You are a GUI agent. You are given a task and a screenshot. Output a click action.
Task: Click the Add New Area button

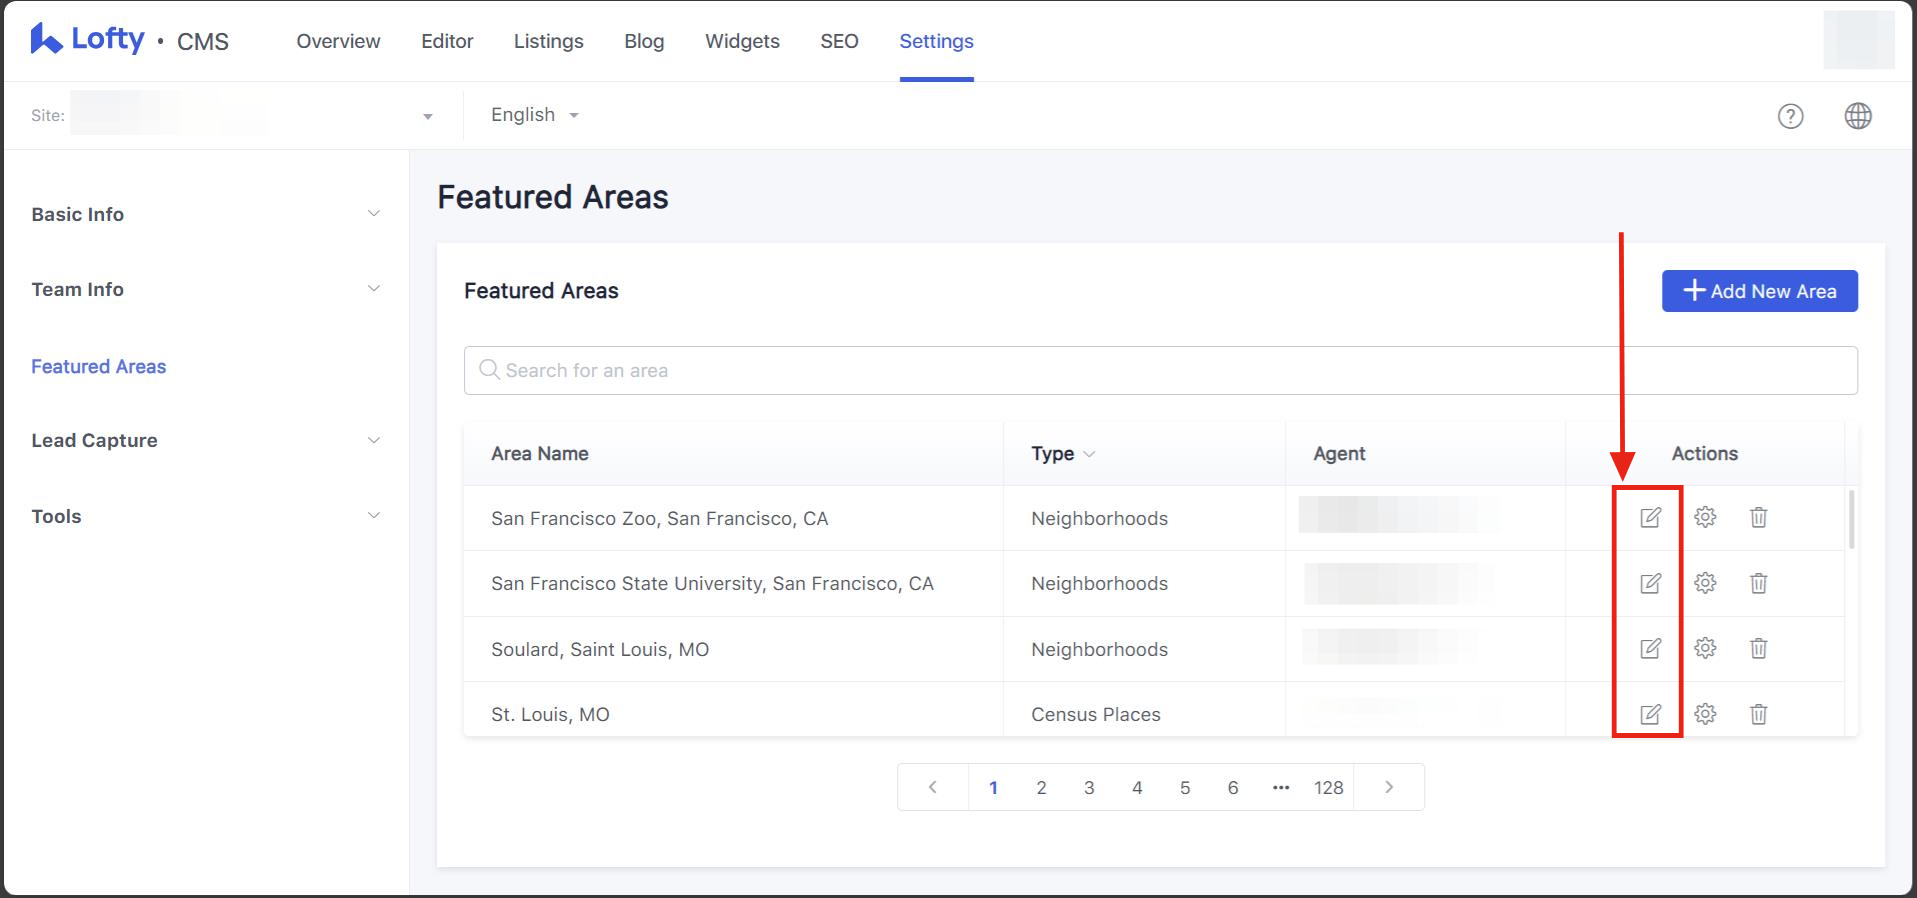1759,291
